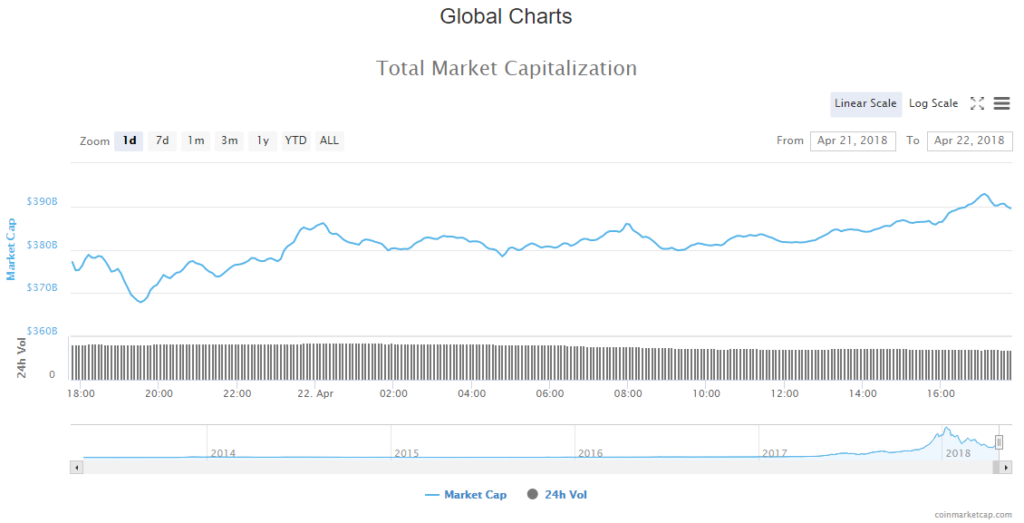Switch to Linear Scale
Viewport: 1024px width, 523px height.
click(x=865, y=103)
